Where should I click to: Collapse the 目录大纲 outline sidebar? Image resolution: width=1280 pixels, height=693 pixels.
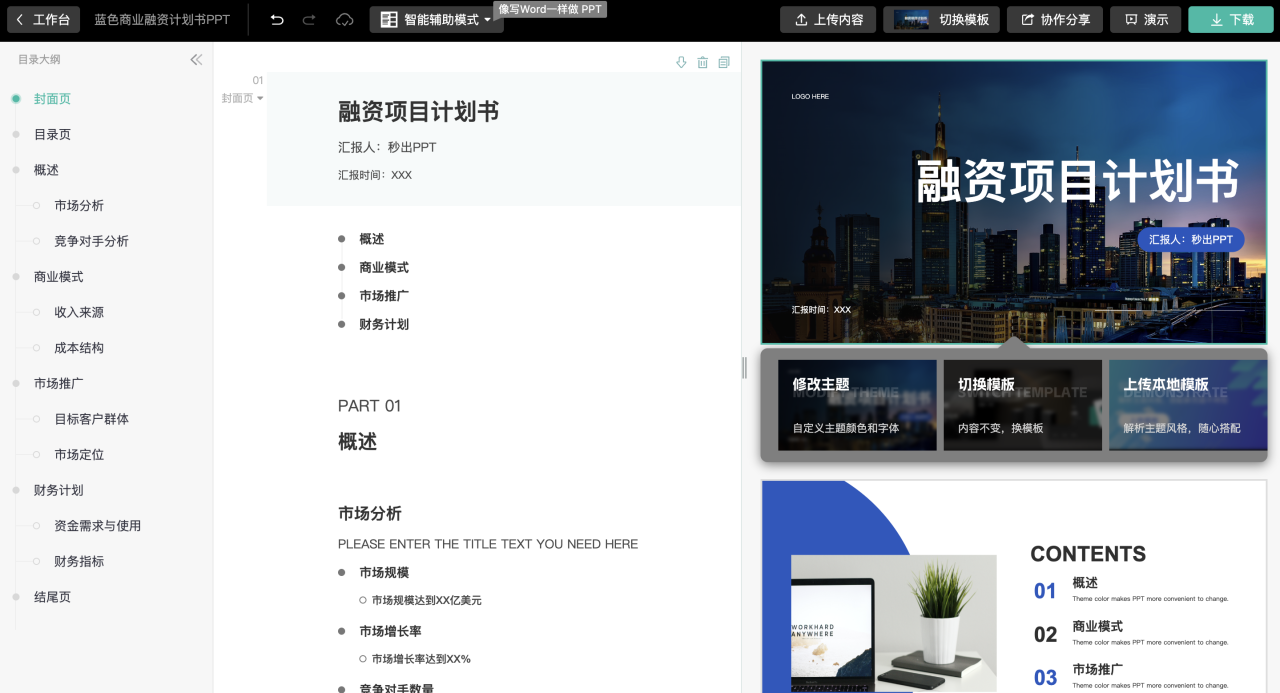196,60
